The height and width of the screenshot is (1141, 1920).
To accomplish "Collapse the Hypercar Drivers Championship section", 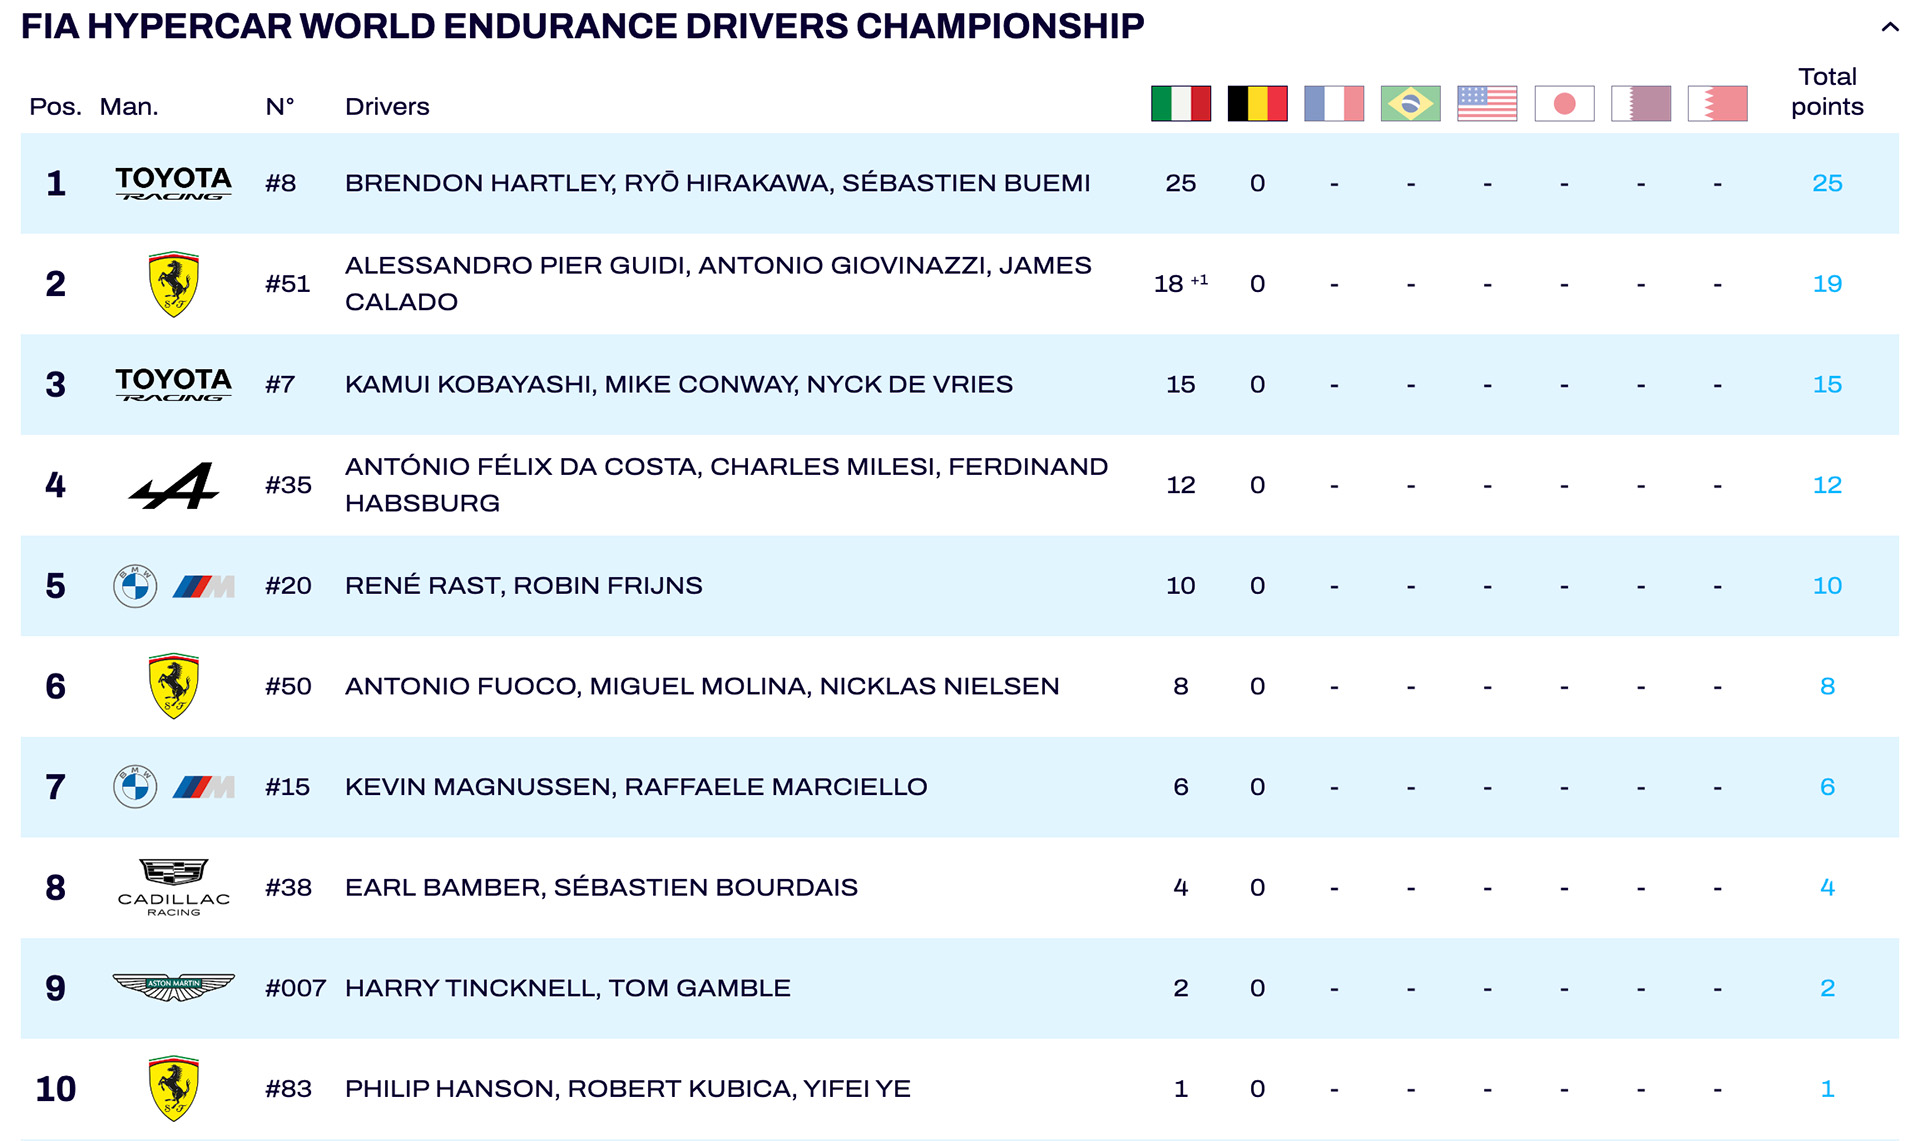I will tap(1889, 27).
